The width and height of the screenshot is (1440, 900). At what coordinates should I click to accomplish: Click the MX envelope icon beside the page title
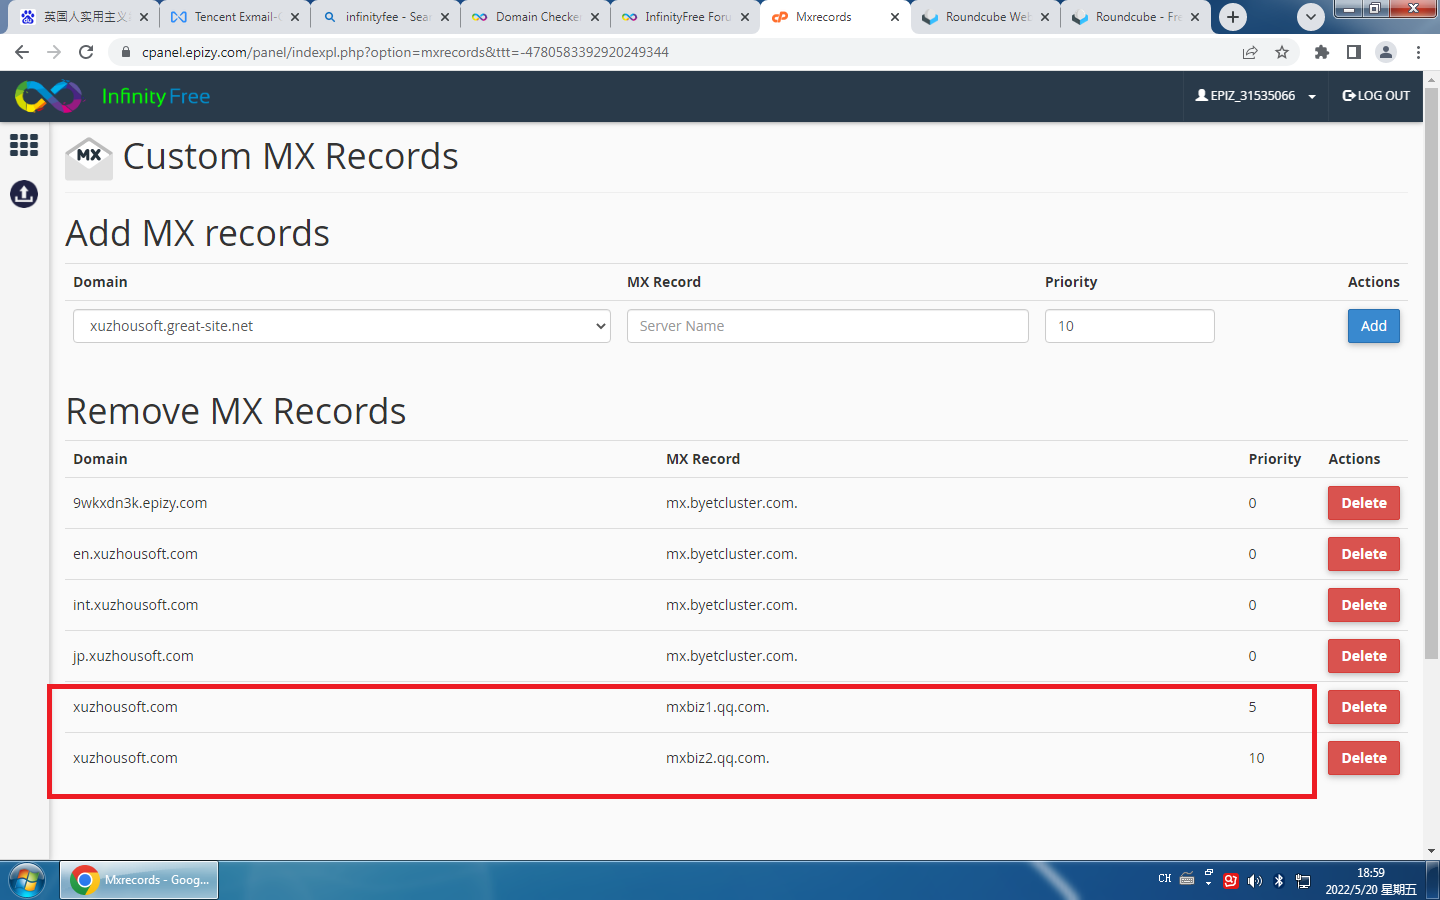coord(88,156)
